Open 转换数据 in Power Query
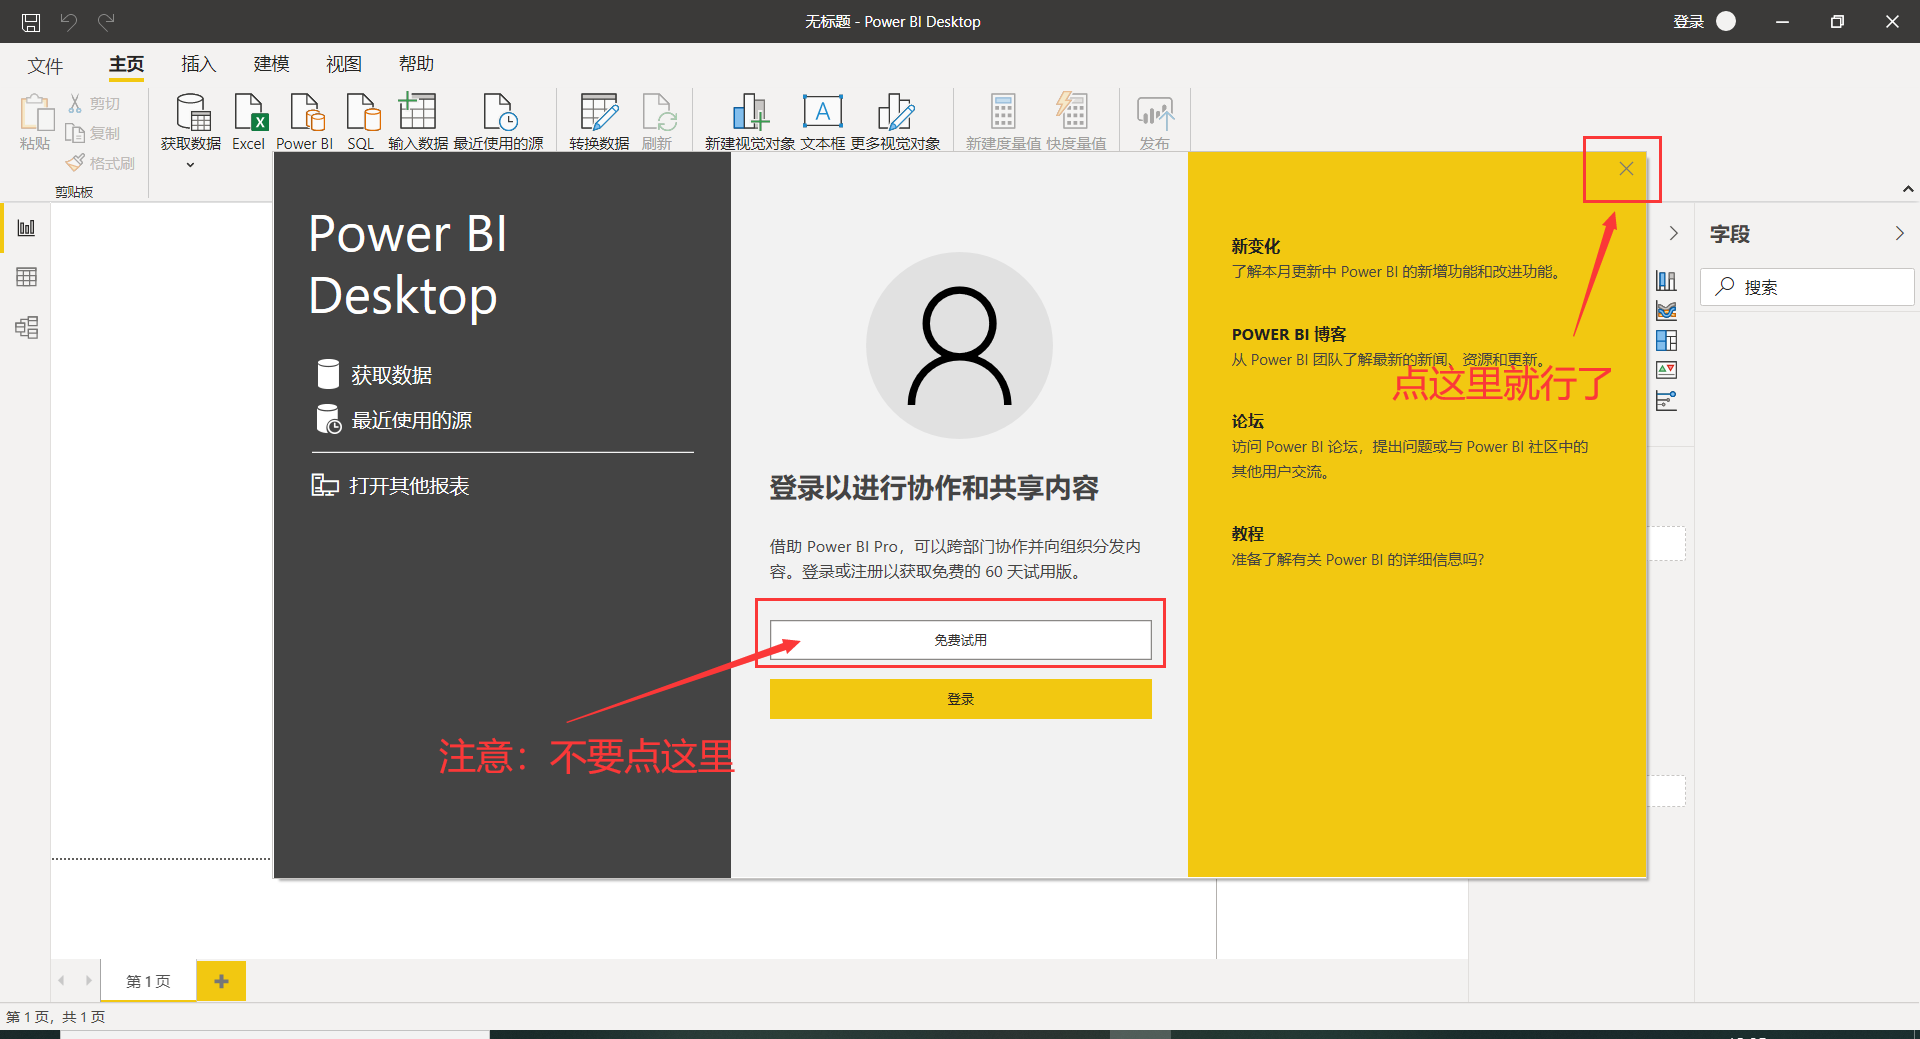The height and width of the screenshot is (1039, 1920). (598, 120)
